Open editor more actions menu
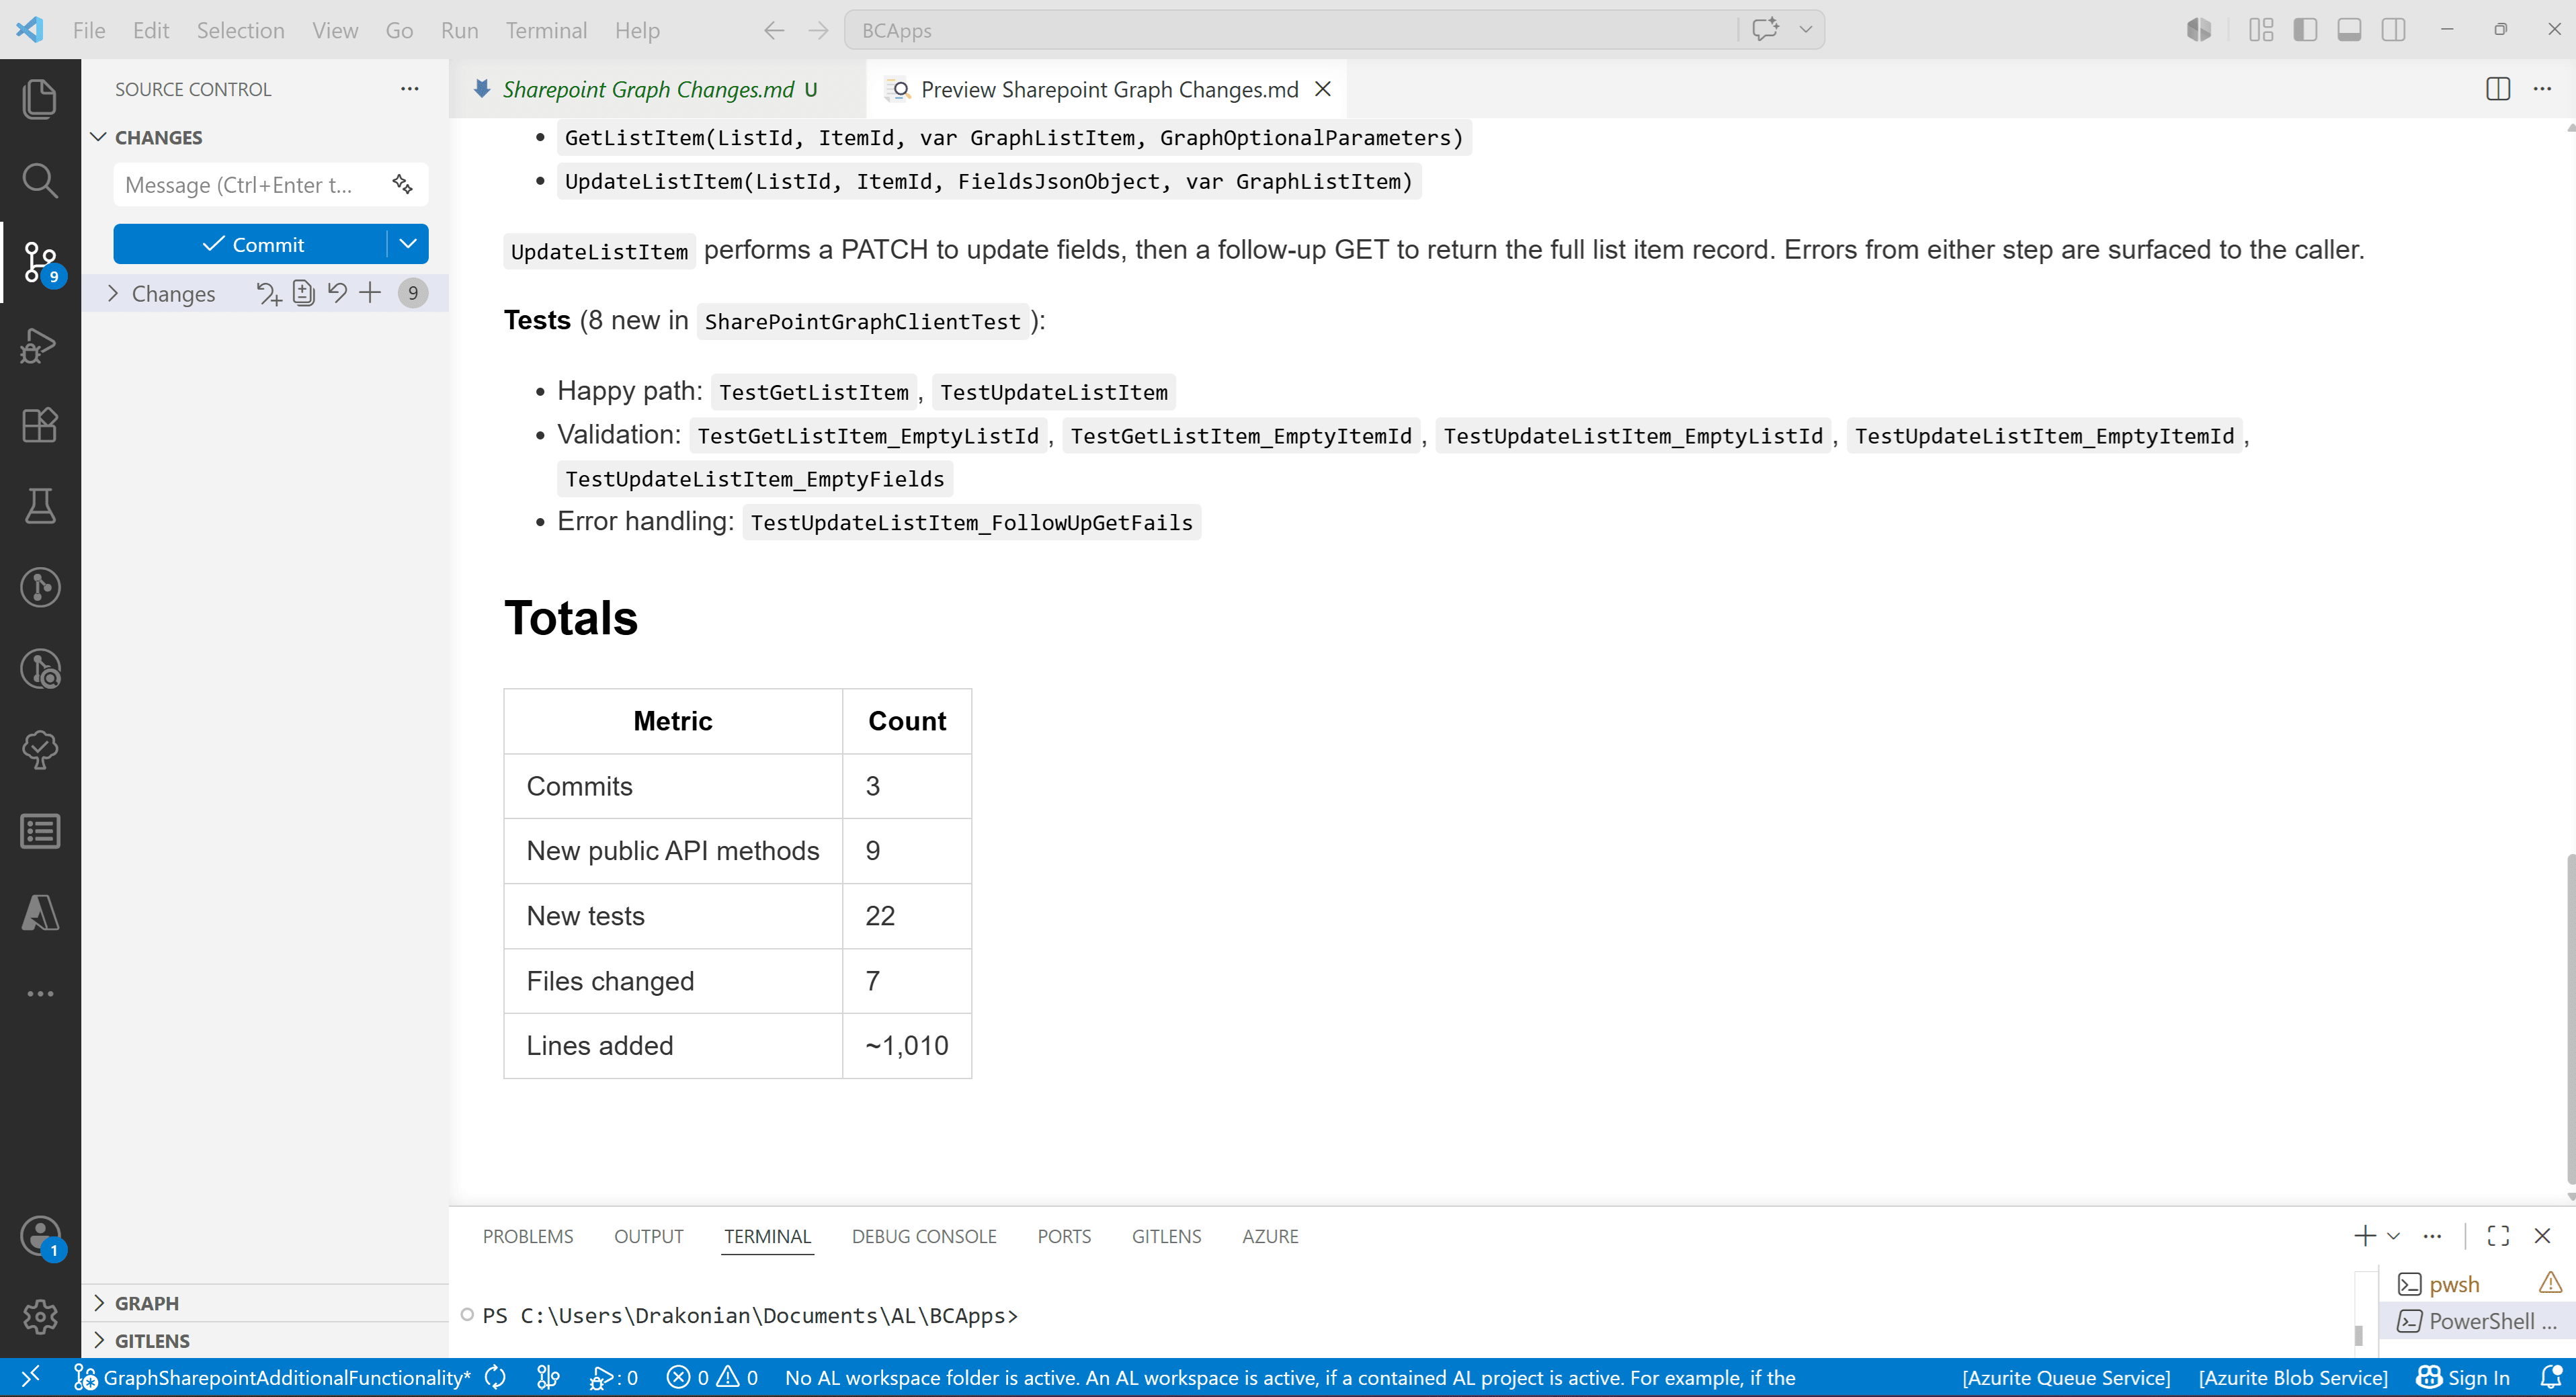The image size is (2576, 1397). tap(2541, 89)
